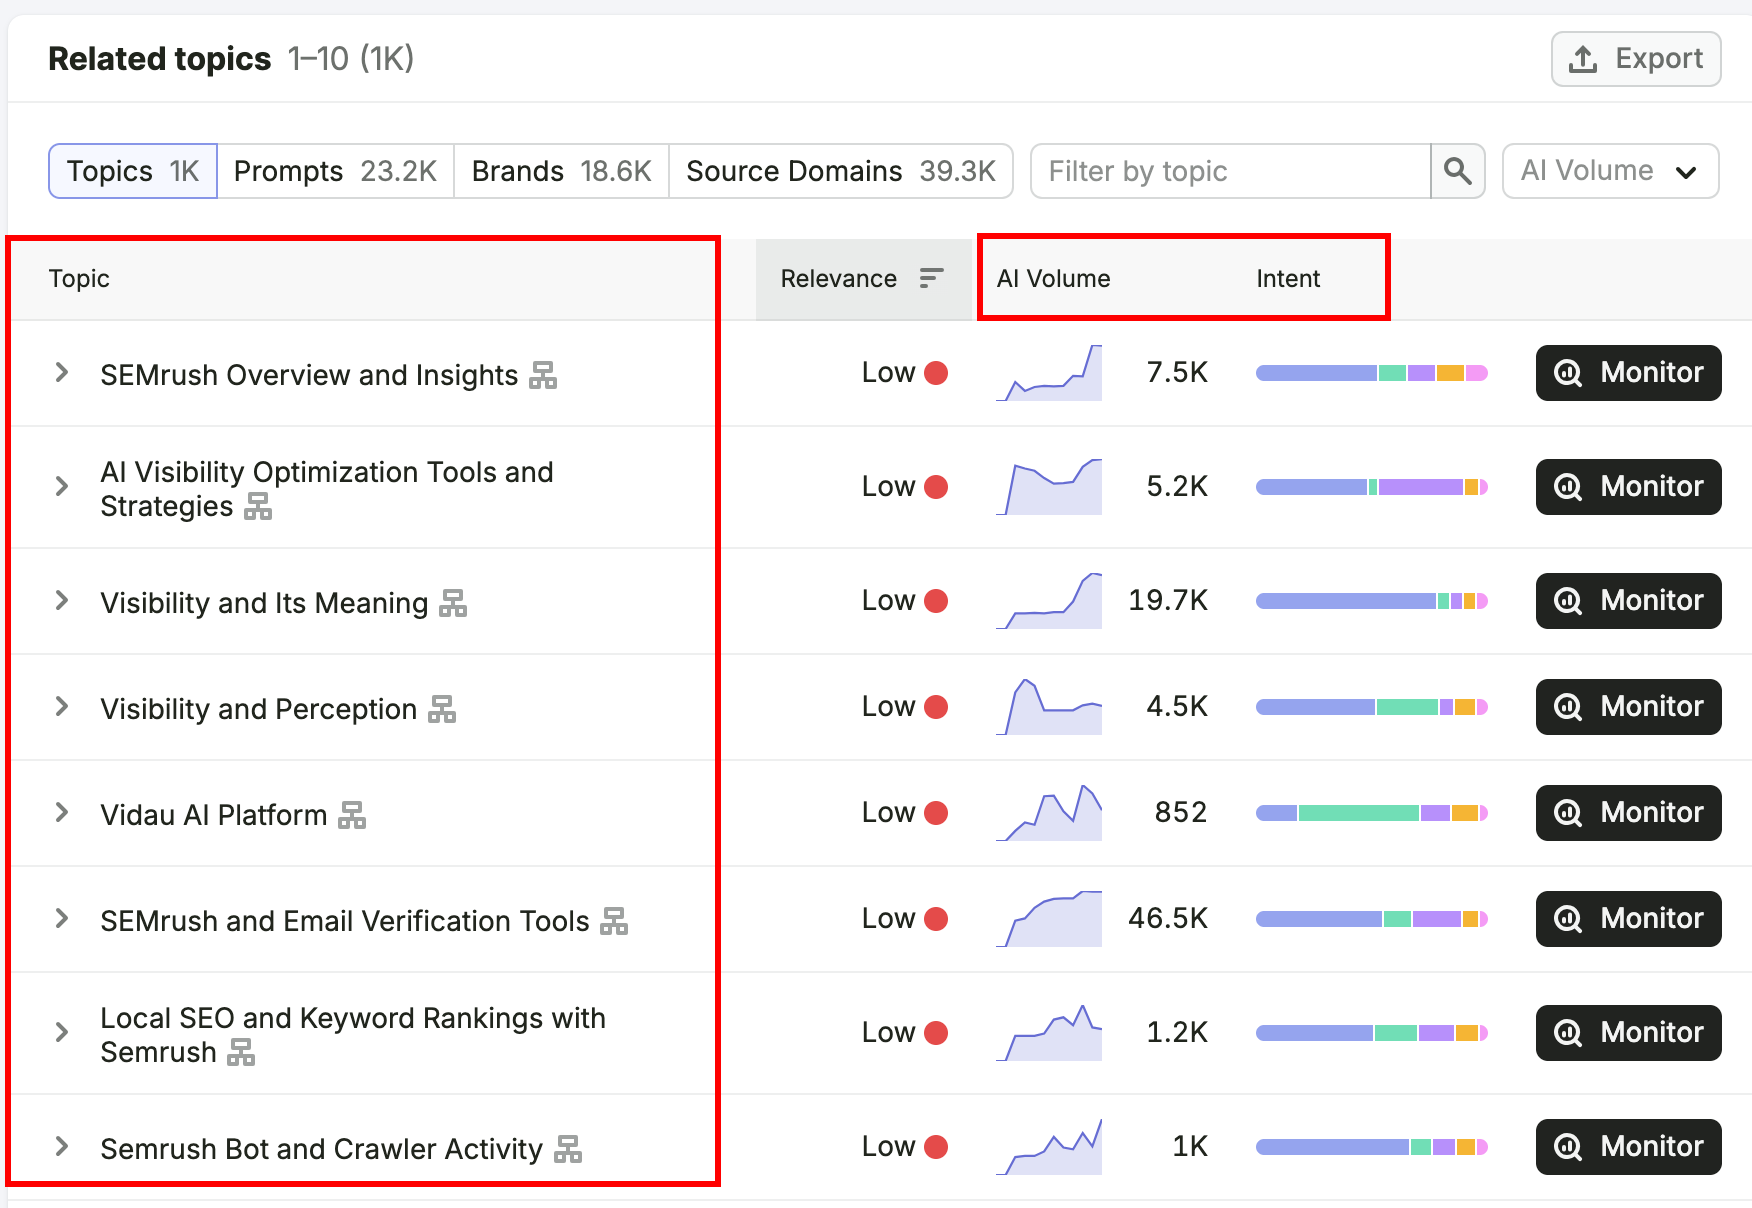Click the Related topics heading
Viewport: 1752px width, 1208px height.
pyautogui.click(x=160, y=59)
